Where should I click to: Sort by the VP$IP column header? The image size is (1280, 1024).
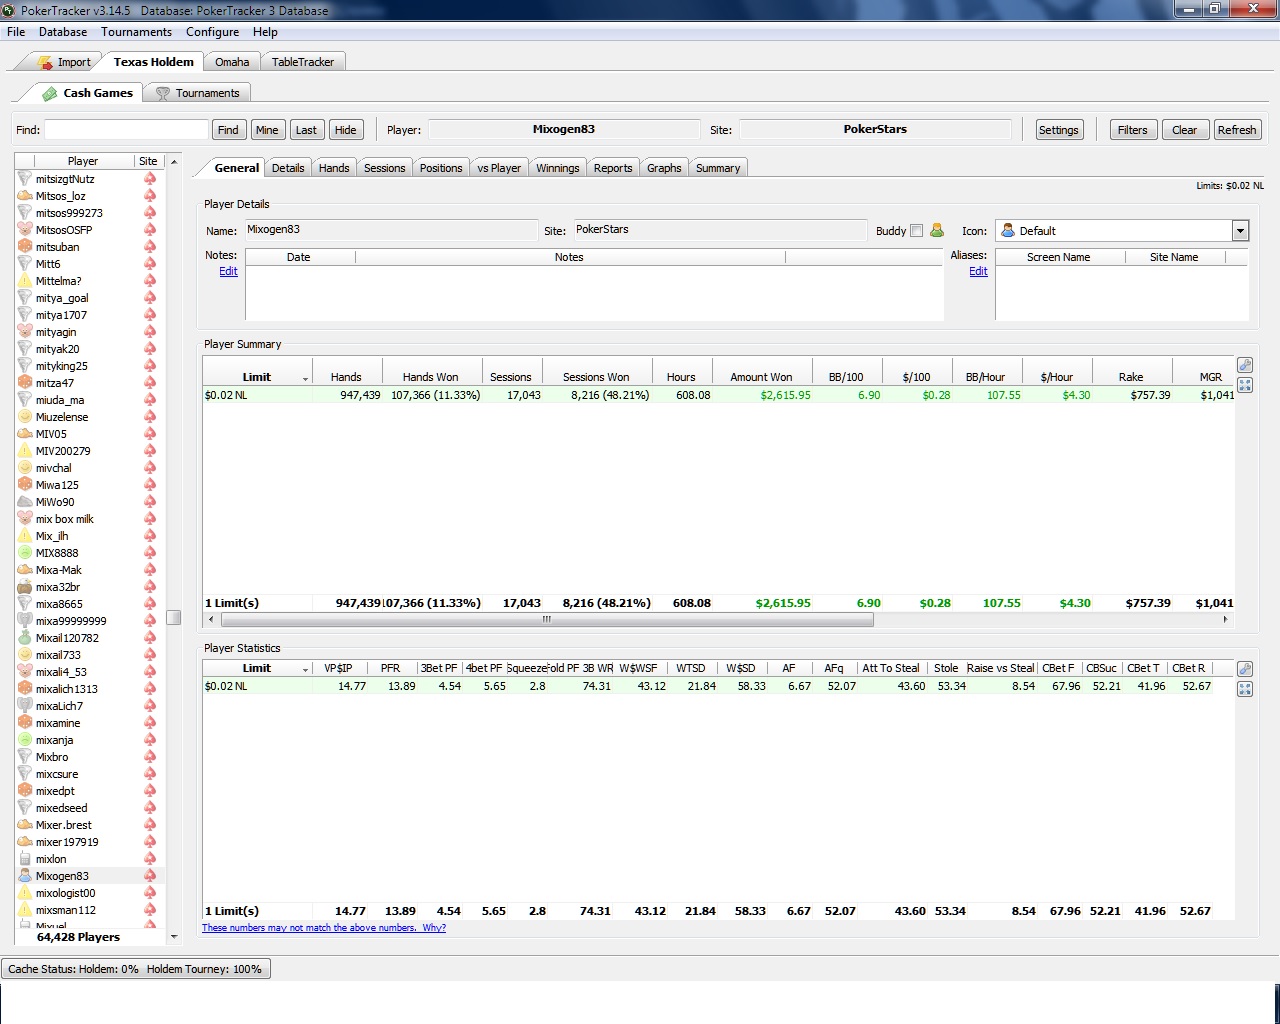tap(338, 668)
